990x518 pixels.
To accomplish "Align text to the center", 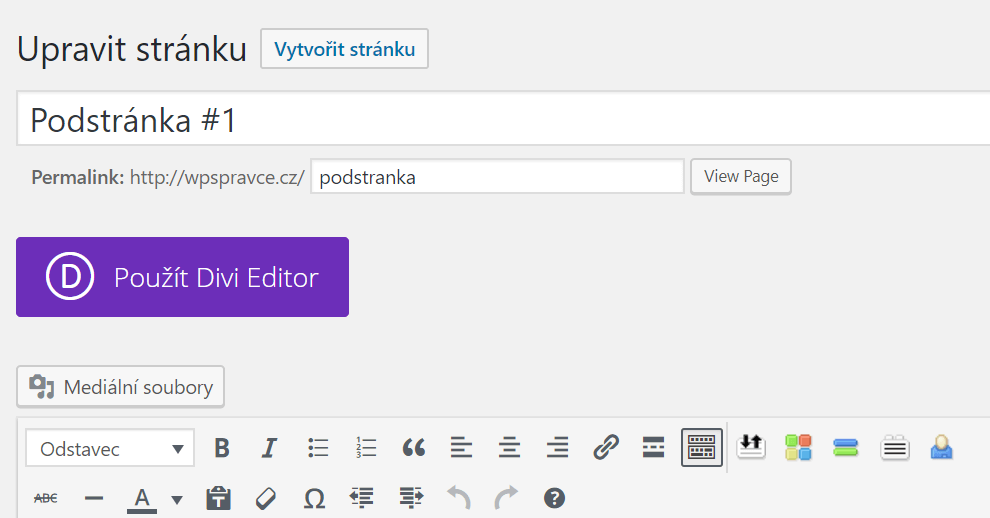I will pyautogui.click(x=510, y=448).
